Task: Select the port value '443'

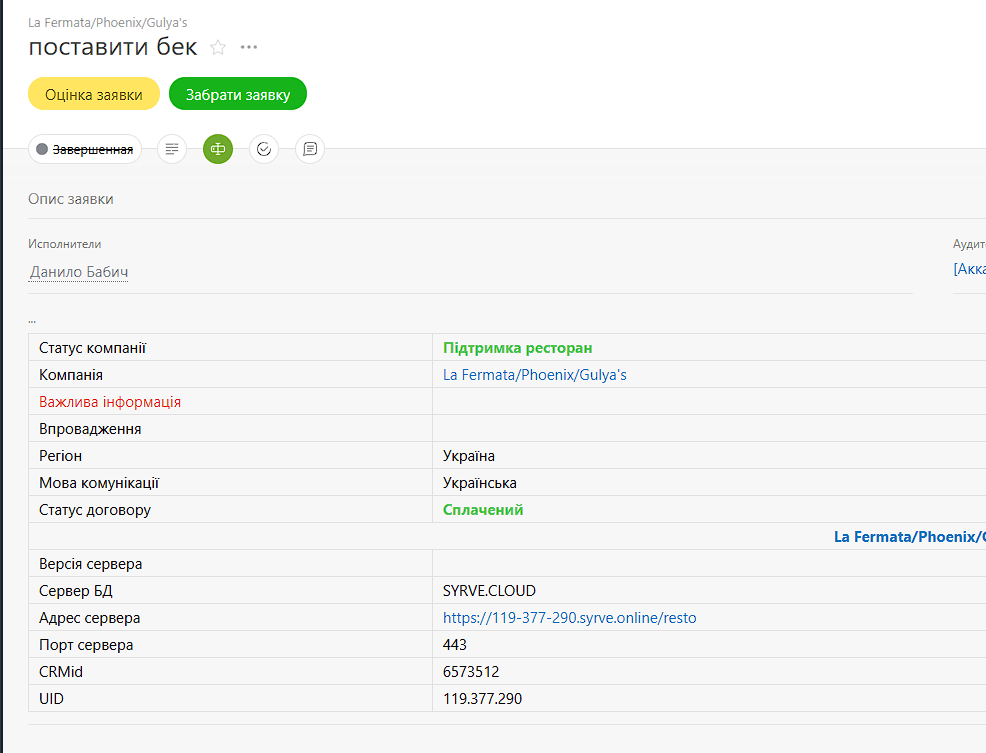Action: pyautogui.click(x=455, y=645)
